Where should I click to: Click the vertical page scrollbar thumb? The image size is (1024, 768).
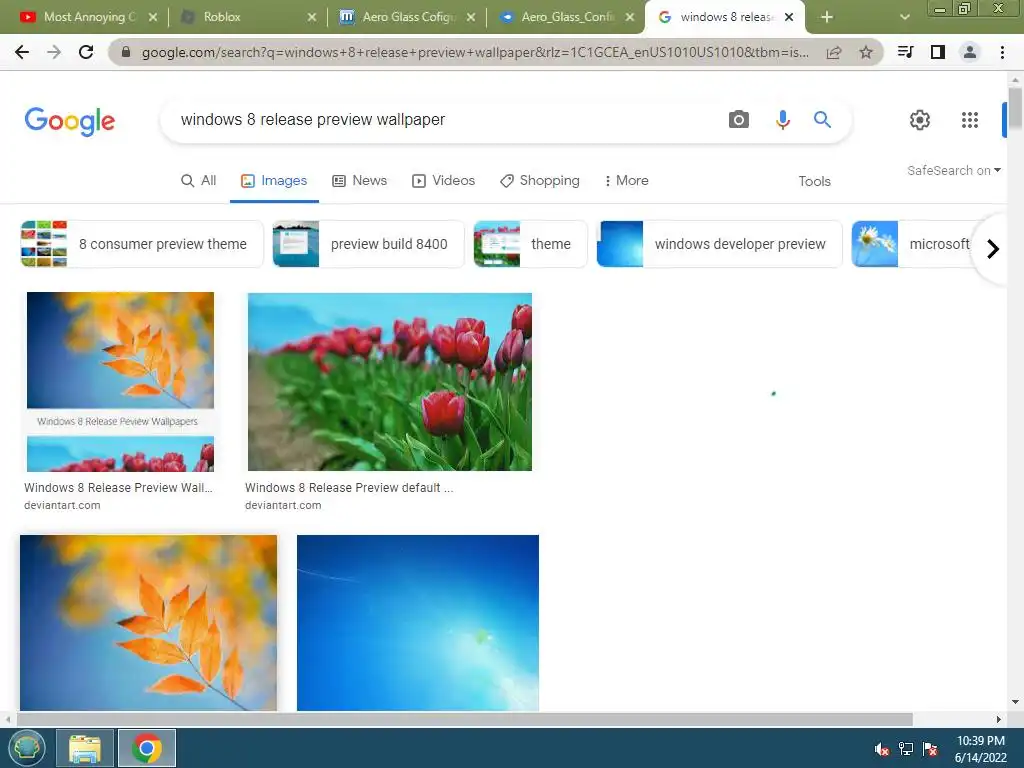pos(1015,109)
